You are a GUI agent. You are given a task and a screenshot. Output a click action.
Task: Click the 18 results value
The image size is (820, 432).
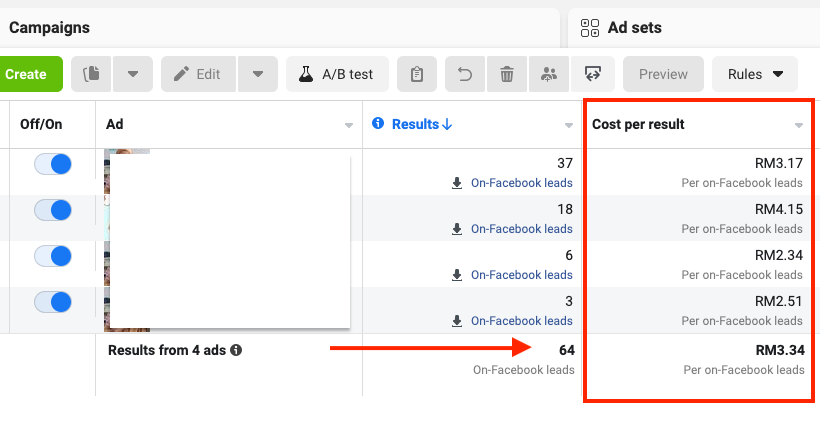coord(565,209)
